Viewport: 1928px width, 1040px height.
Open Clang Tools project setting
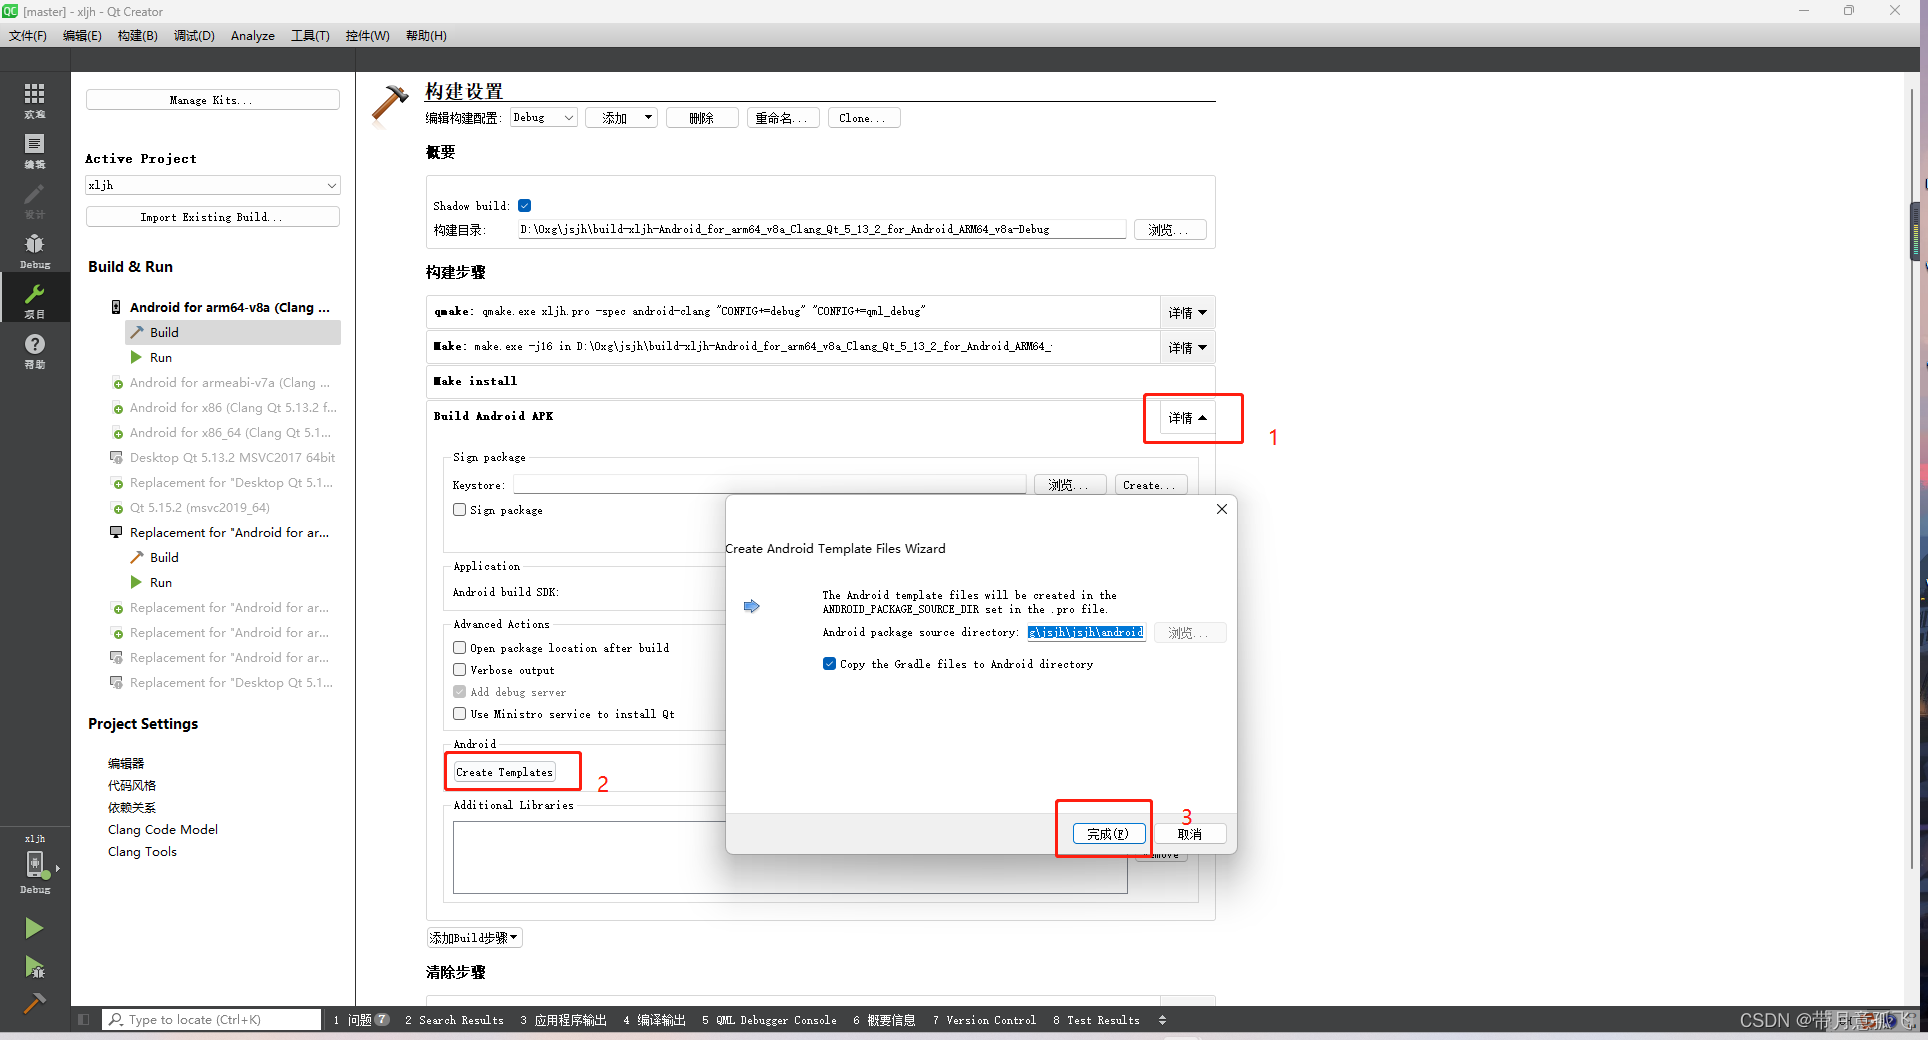[142, 852]
